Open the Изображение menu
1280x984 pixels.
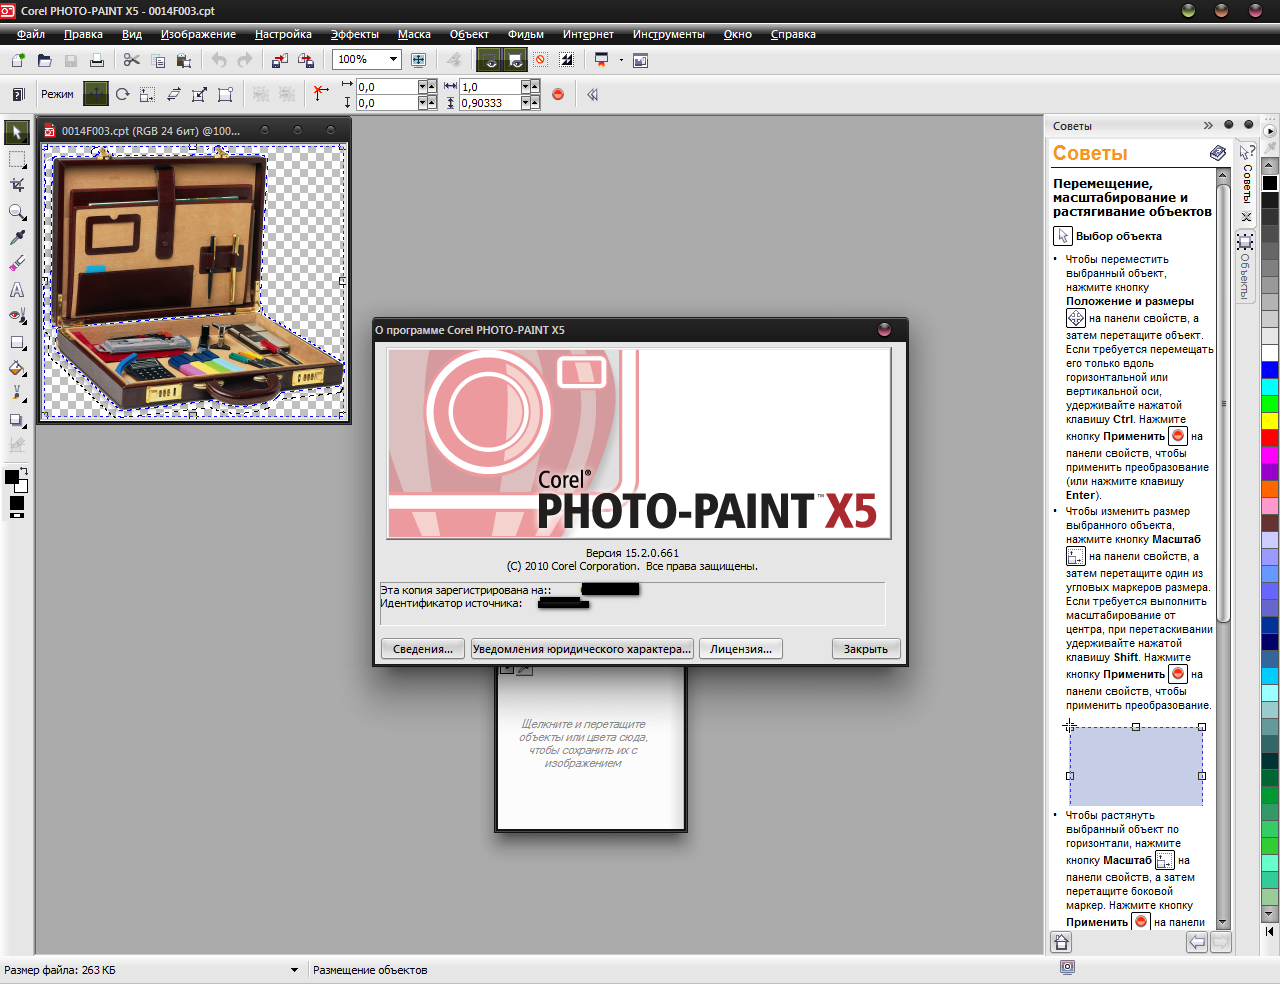[198, 34]
